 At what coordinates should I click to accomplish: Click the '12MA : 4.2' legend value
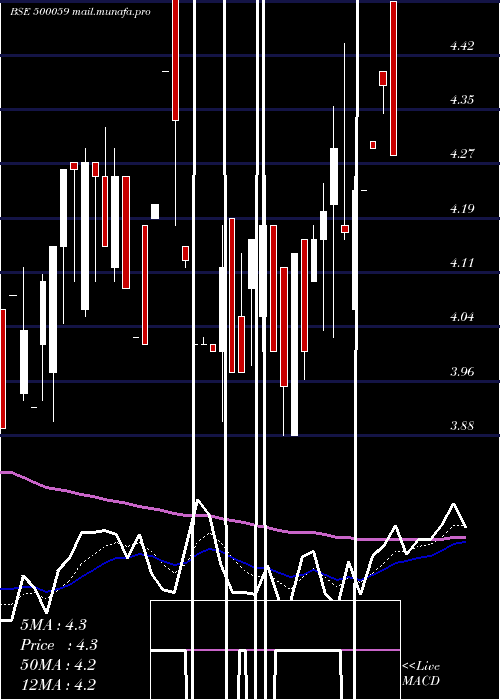pos(58,685)
